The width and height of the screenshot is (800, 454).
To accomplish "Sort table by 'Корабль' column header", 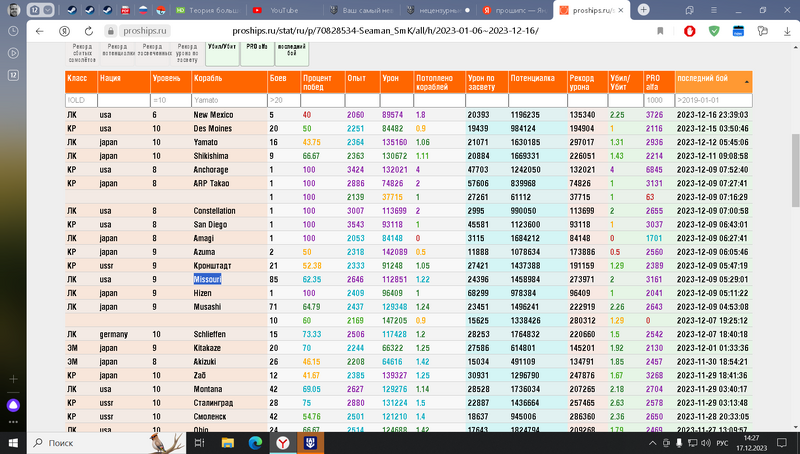I will (228, 81).
